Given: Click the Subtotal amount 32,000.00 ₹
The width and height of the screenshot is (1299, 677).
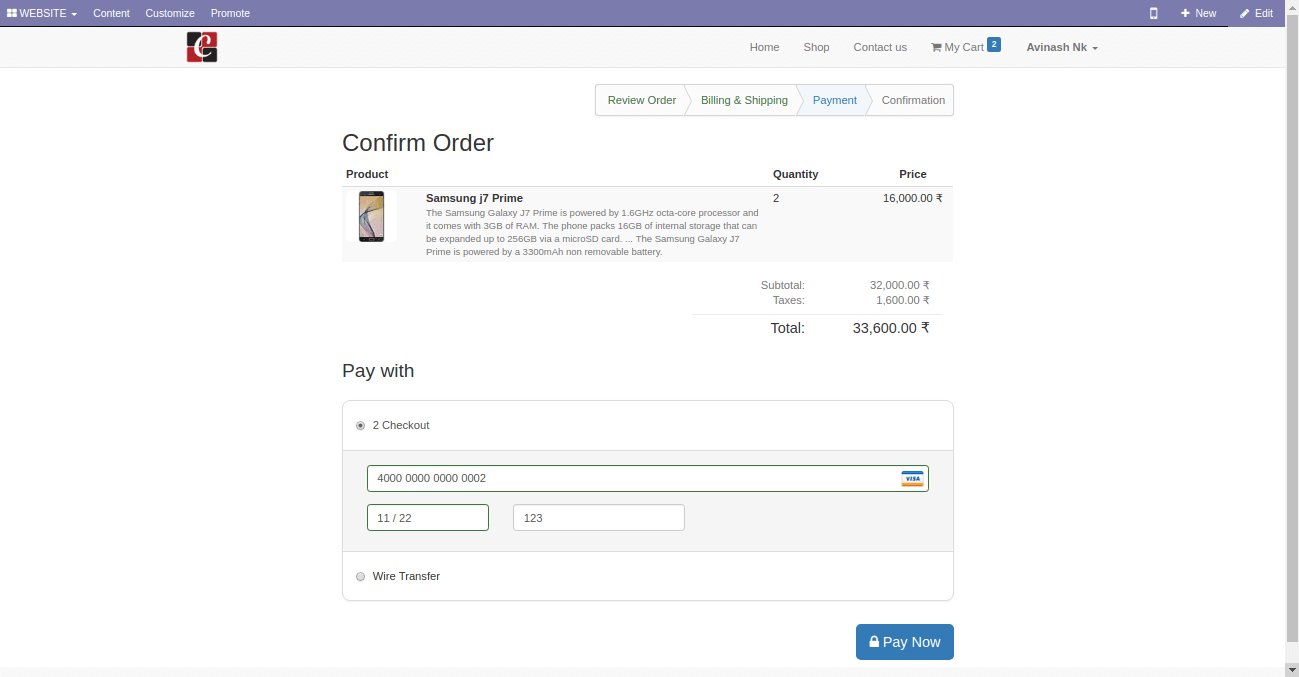Looking at the screenshot, I should (900, 285).
